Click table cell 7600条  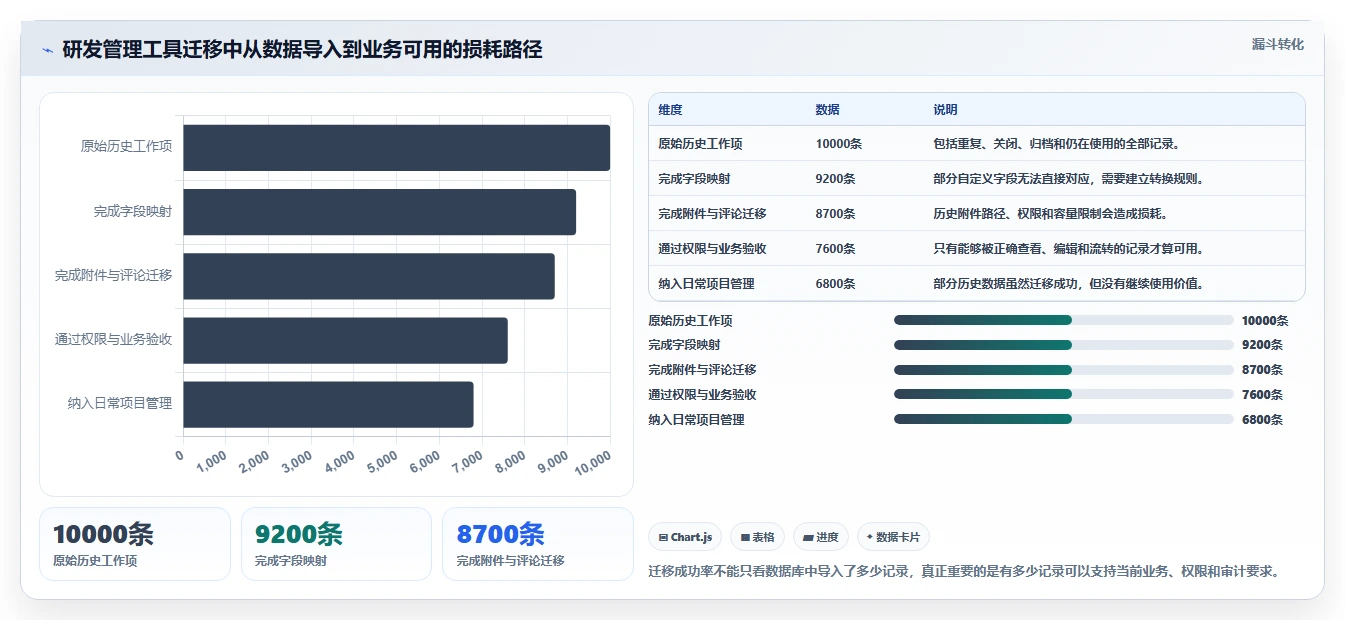pos(835,249)
